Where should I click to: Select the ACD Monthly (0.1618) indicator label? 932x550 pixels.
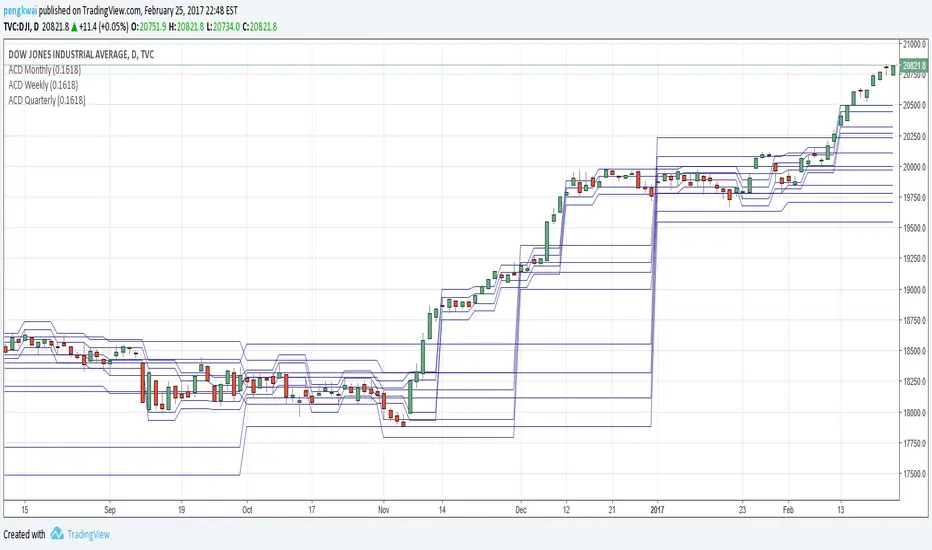coord(45,70)
